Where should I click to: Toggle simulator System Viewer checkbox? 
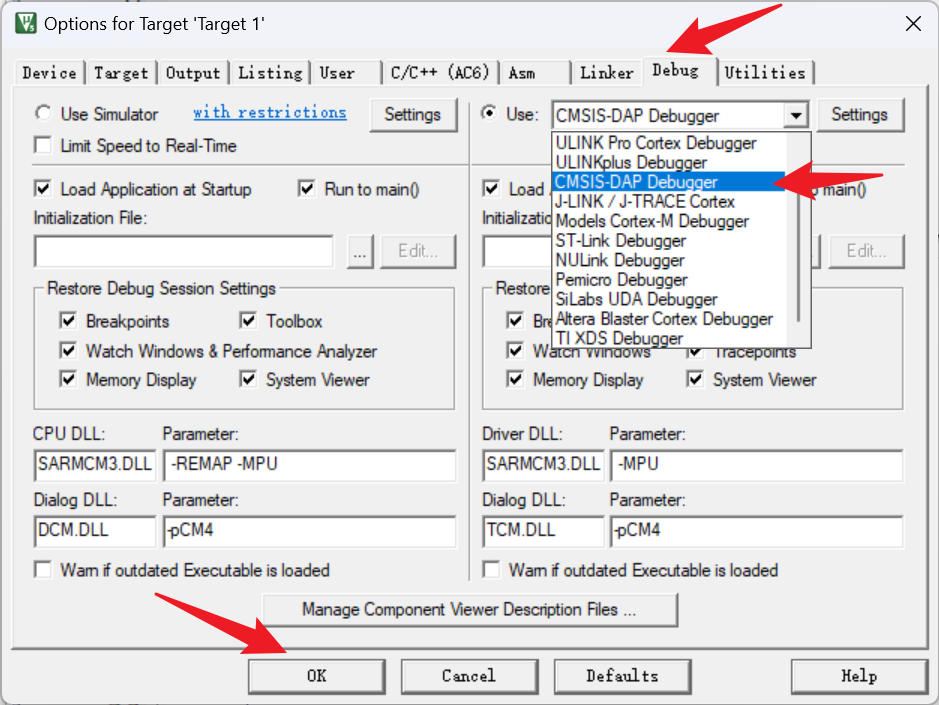(248, 379)
